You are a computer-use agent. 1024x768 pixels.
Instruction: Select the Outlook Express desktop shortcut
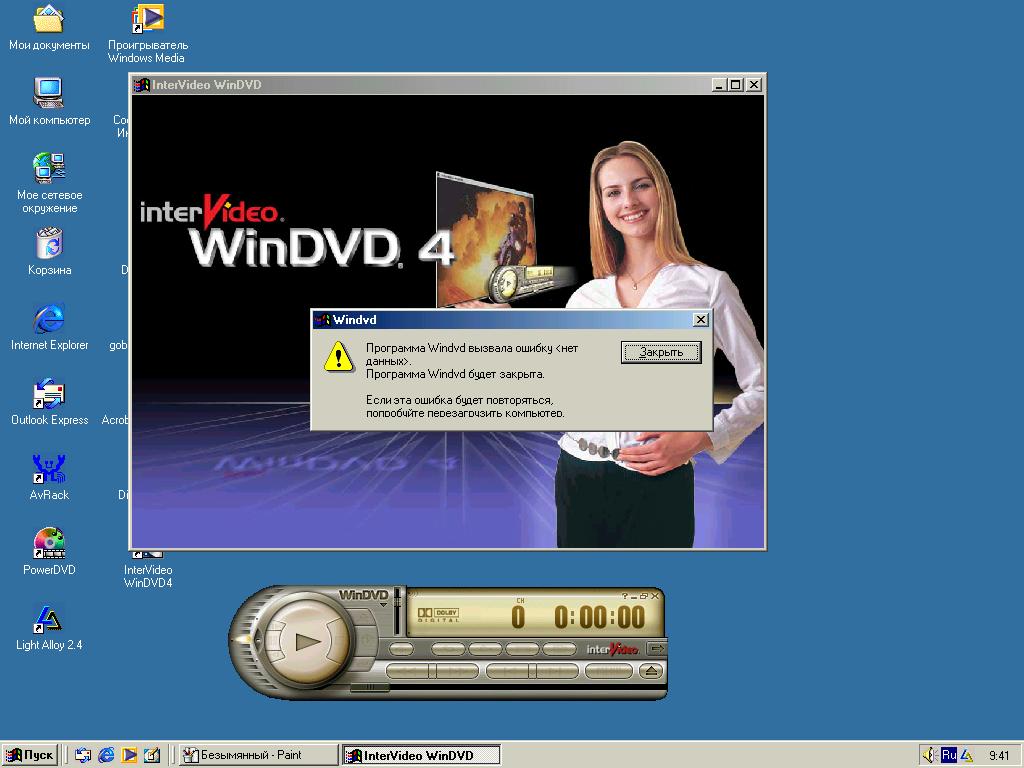pos(49,402)
